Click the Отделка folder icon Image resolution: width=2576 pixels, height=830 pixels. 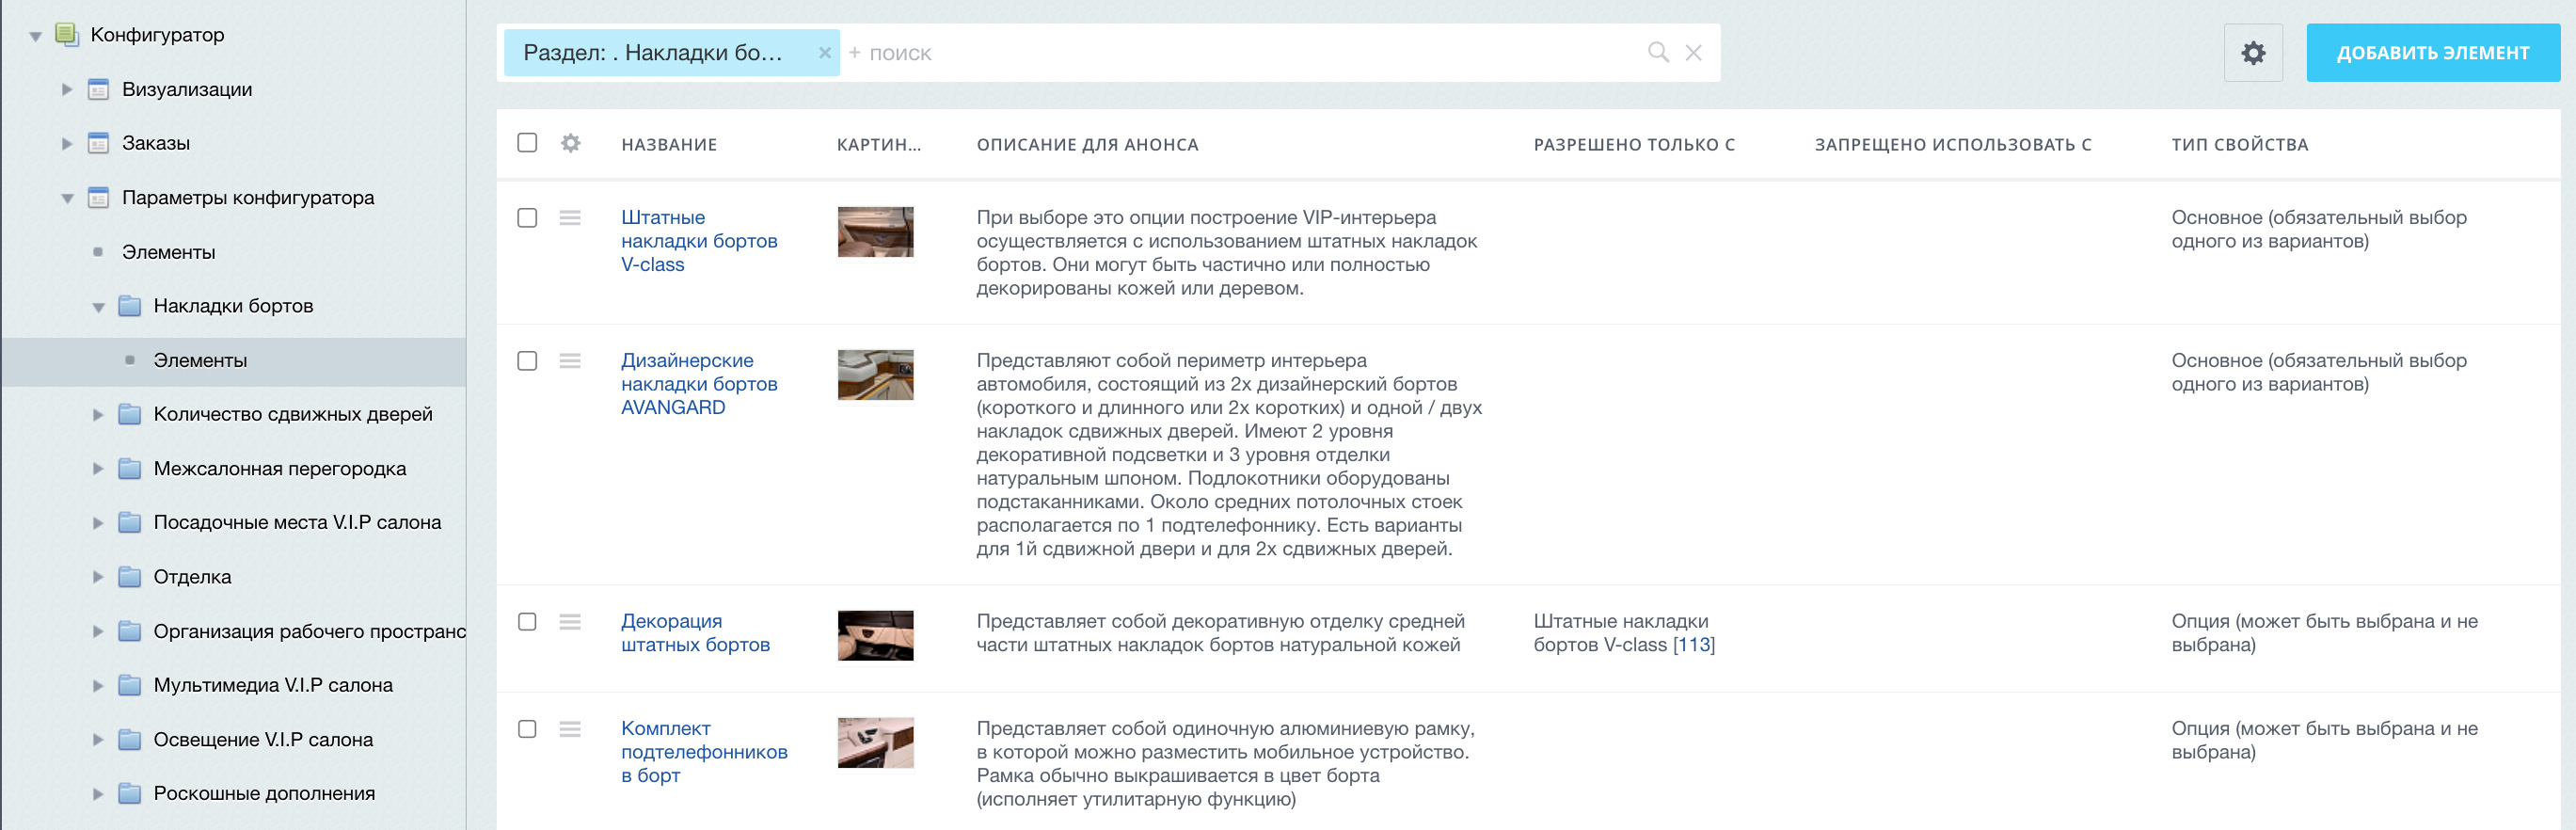(x=129, y=577)
